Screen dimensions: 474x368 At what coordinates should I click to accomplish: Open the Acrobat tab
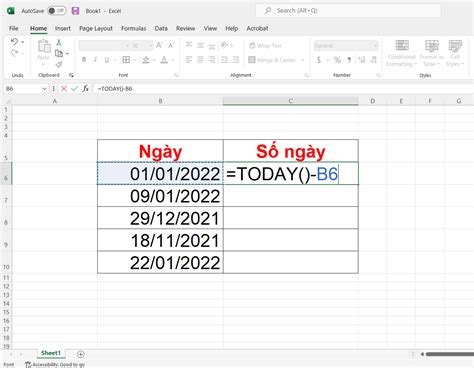(257, 28)
